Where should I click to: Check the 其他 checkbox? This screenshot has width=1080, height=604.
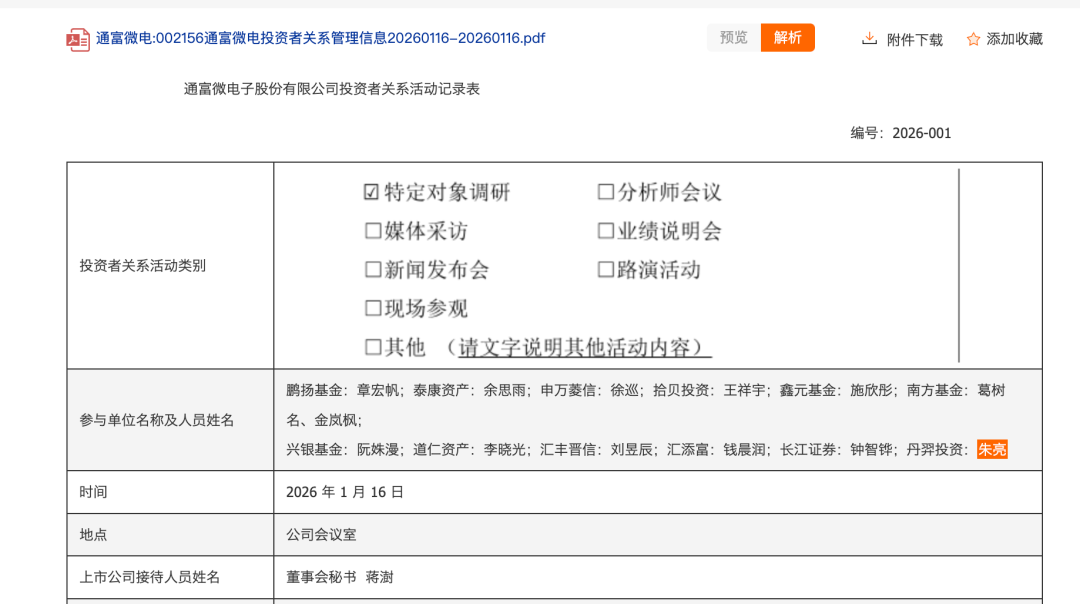coord(372,347)
